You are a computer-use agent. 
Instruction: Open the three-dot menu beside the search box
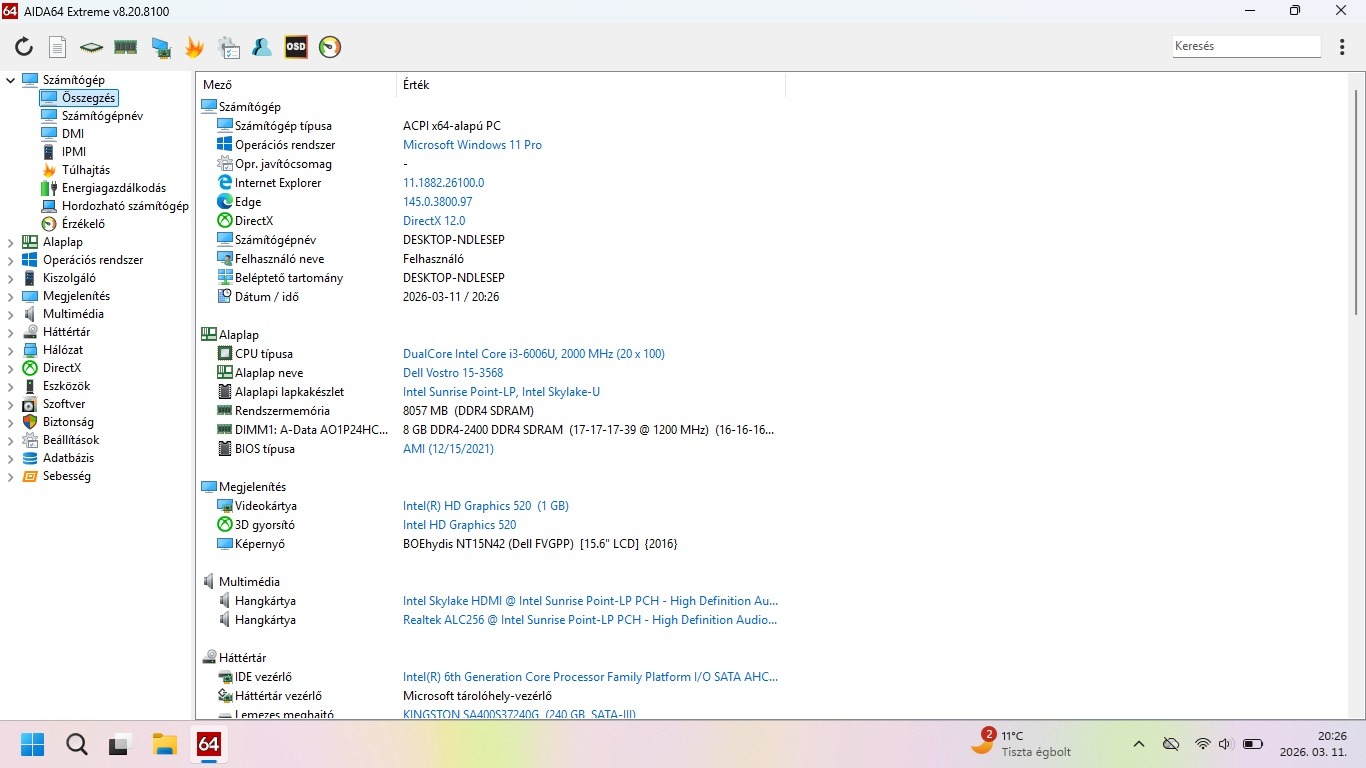1342,47
